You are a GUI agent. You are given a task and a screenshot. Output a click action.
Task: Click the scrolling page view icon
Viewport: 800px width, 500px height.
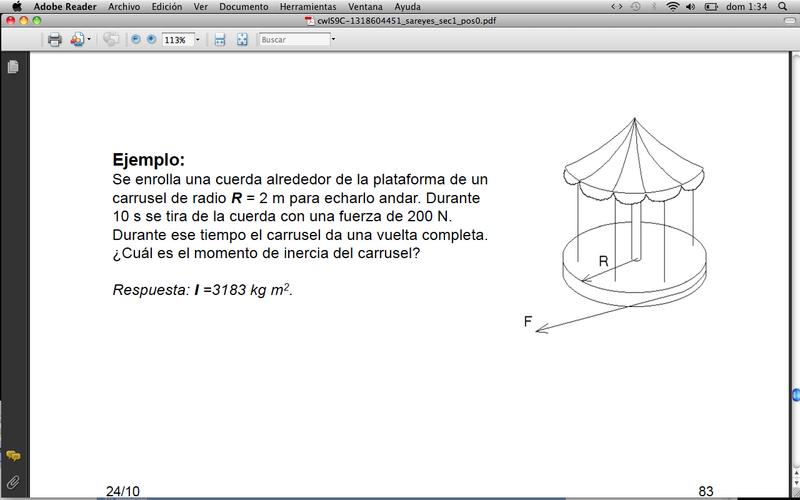coord(219,40)
